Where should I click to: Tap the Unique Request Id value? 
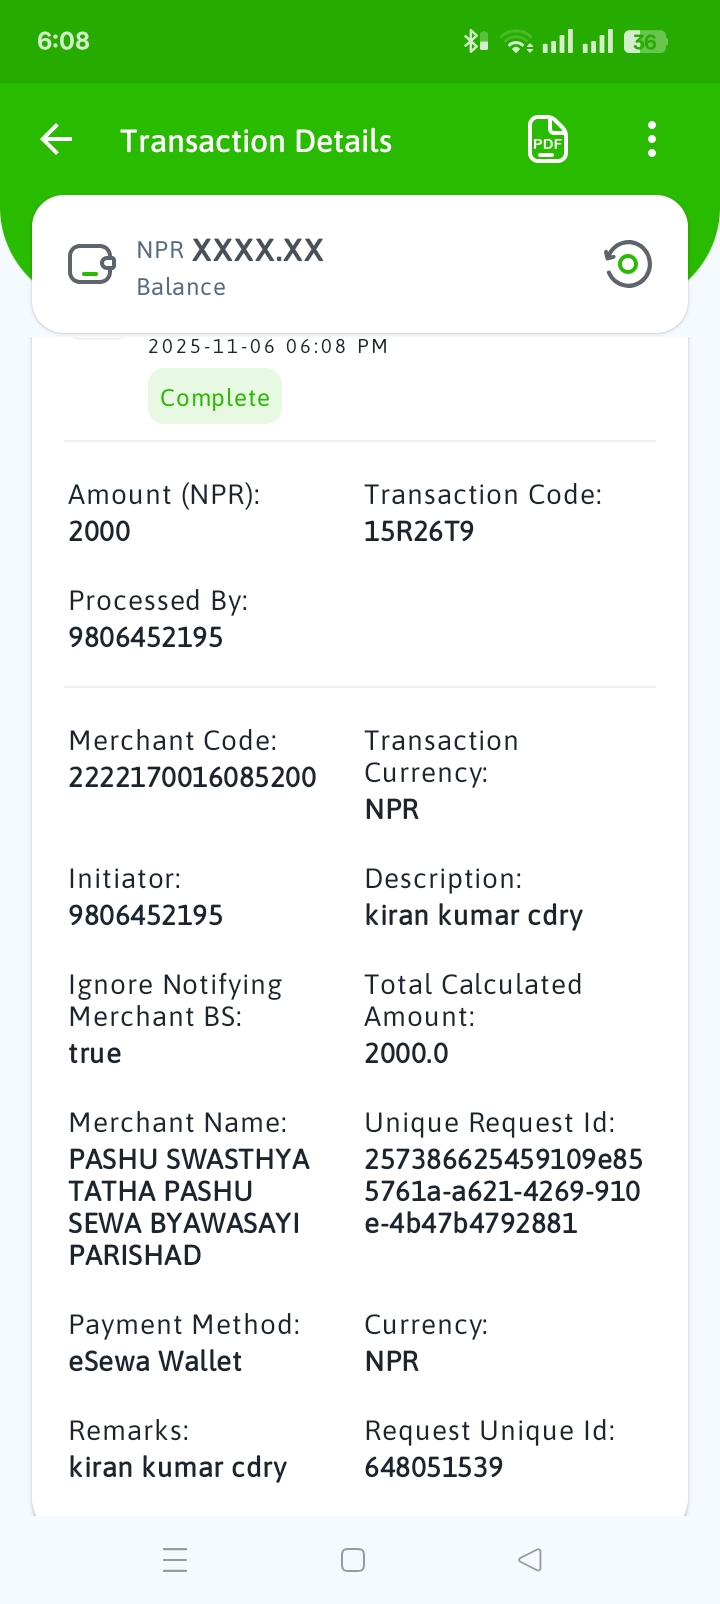(x=503, y=1191)
